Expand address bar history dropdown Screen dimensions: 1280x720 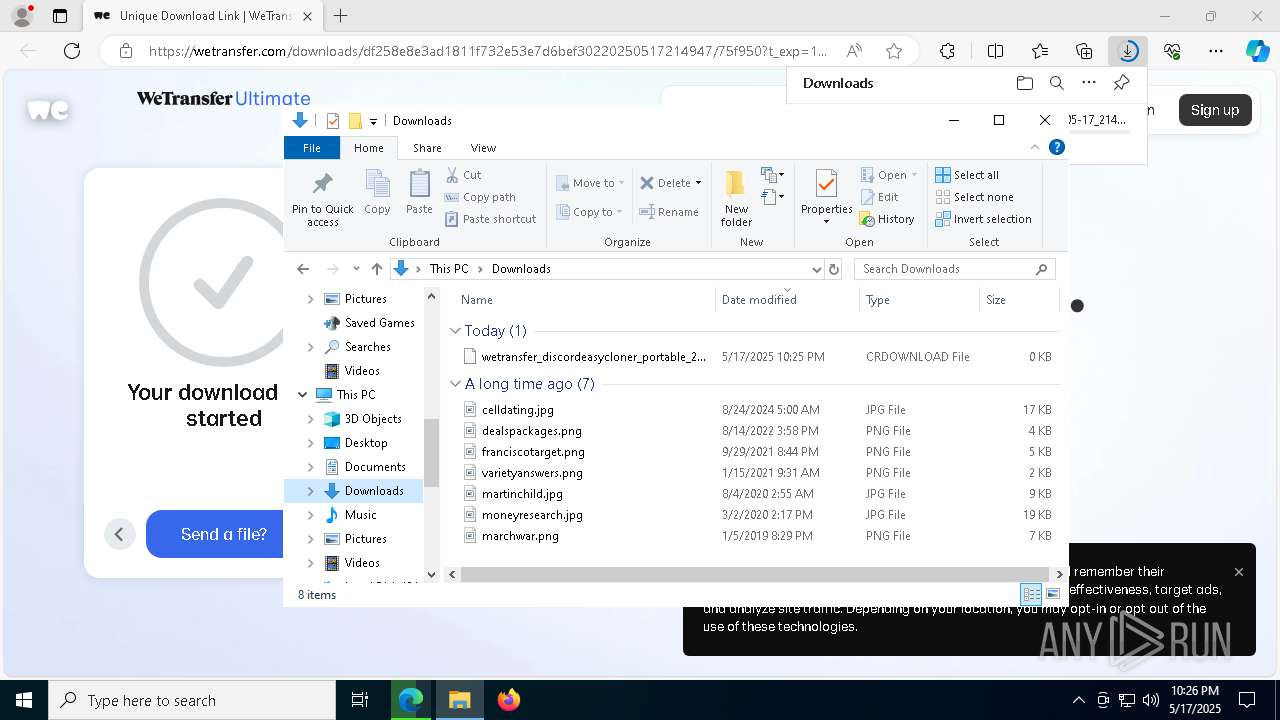817,269
